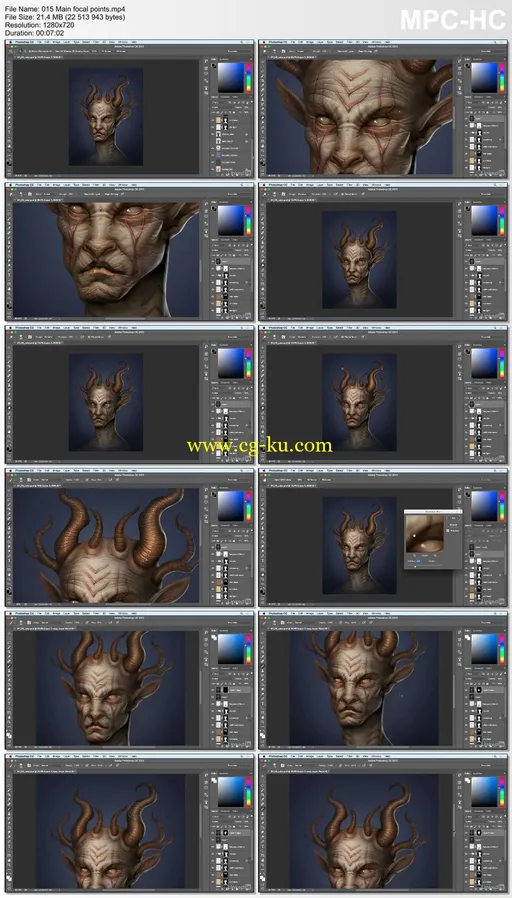The width and height of the screenshot is (512, 898).
Task: Select the Hand tool in the mouth close-up frame
Action: point(9,289)
